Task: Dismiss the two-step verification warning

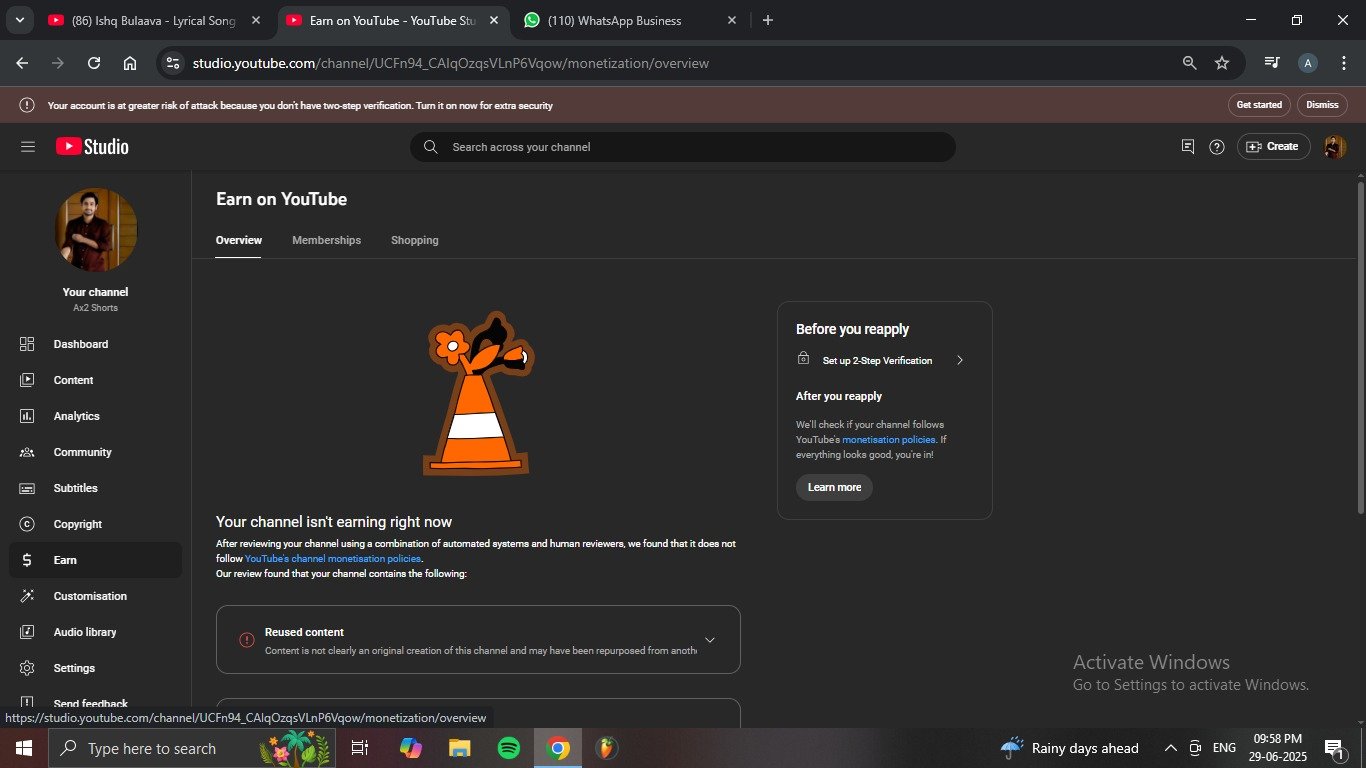Action: click(x=1322, y=105)
